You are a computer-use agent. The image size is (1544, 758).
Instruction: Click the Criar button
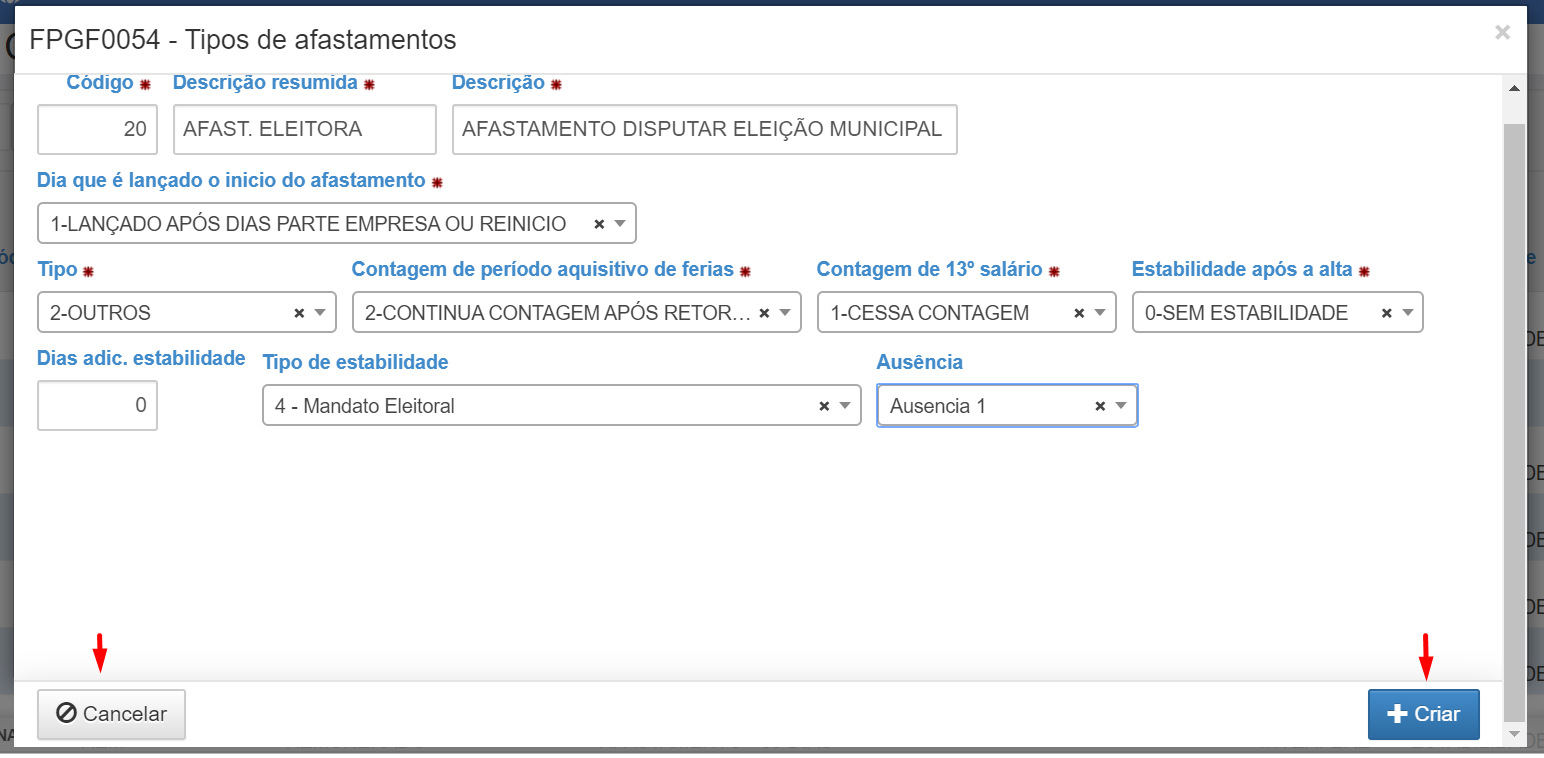click(x=1423, y=714)
